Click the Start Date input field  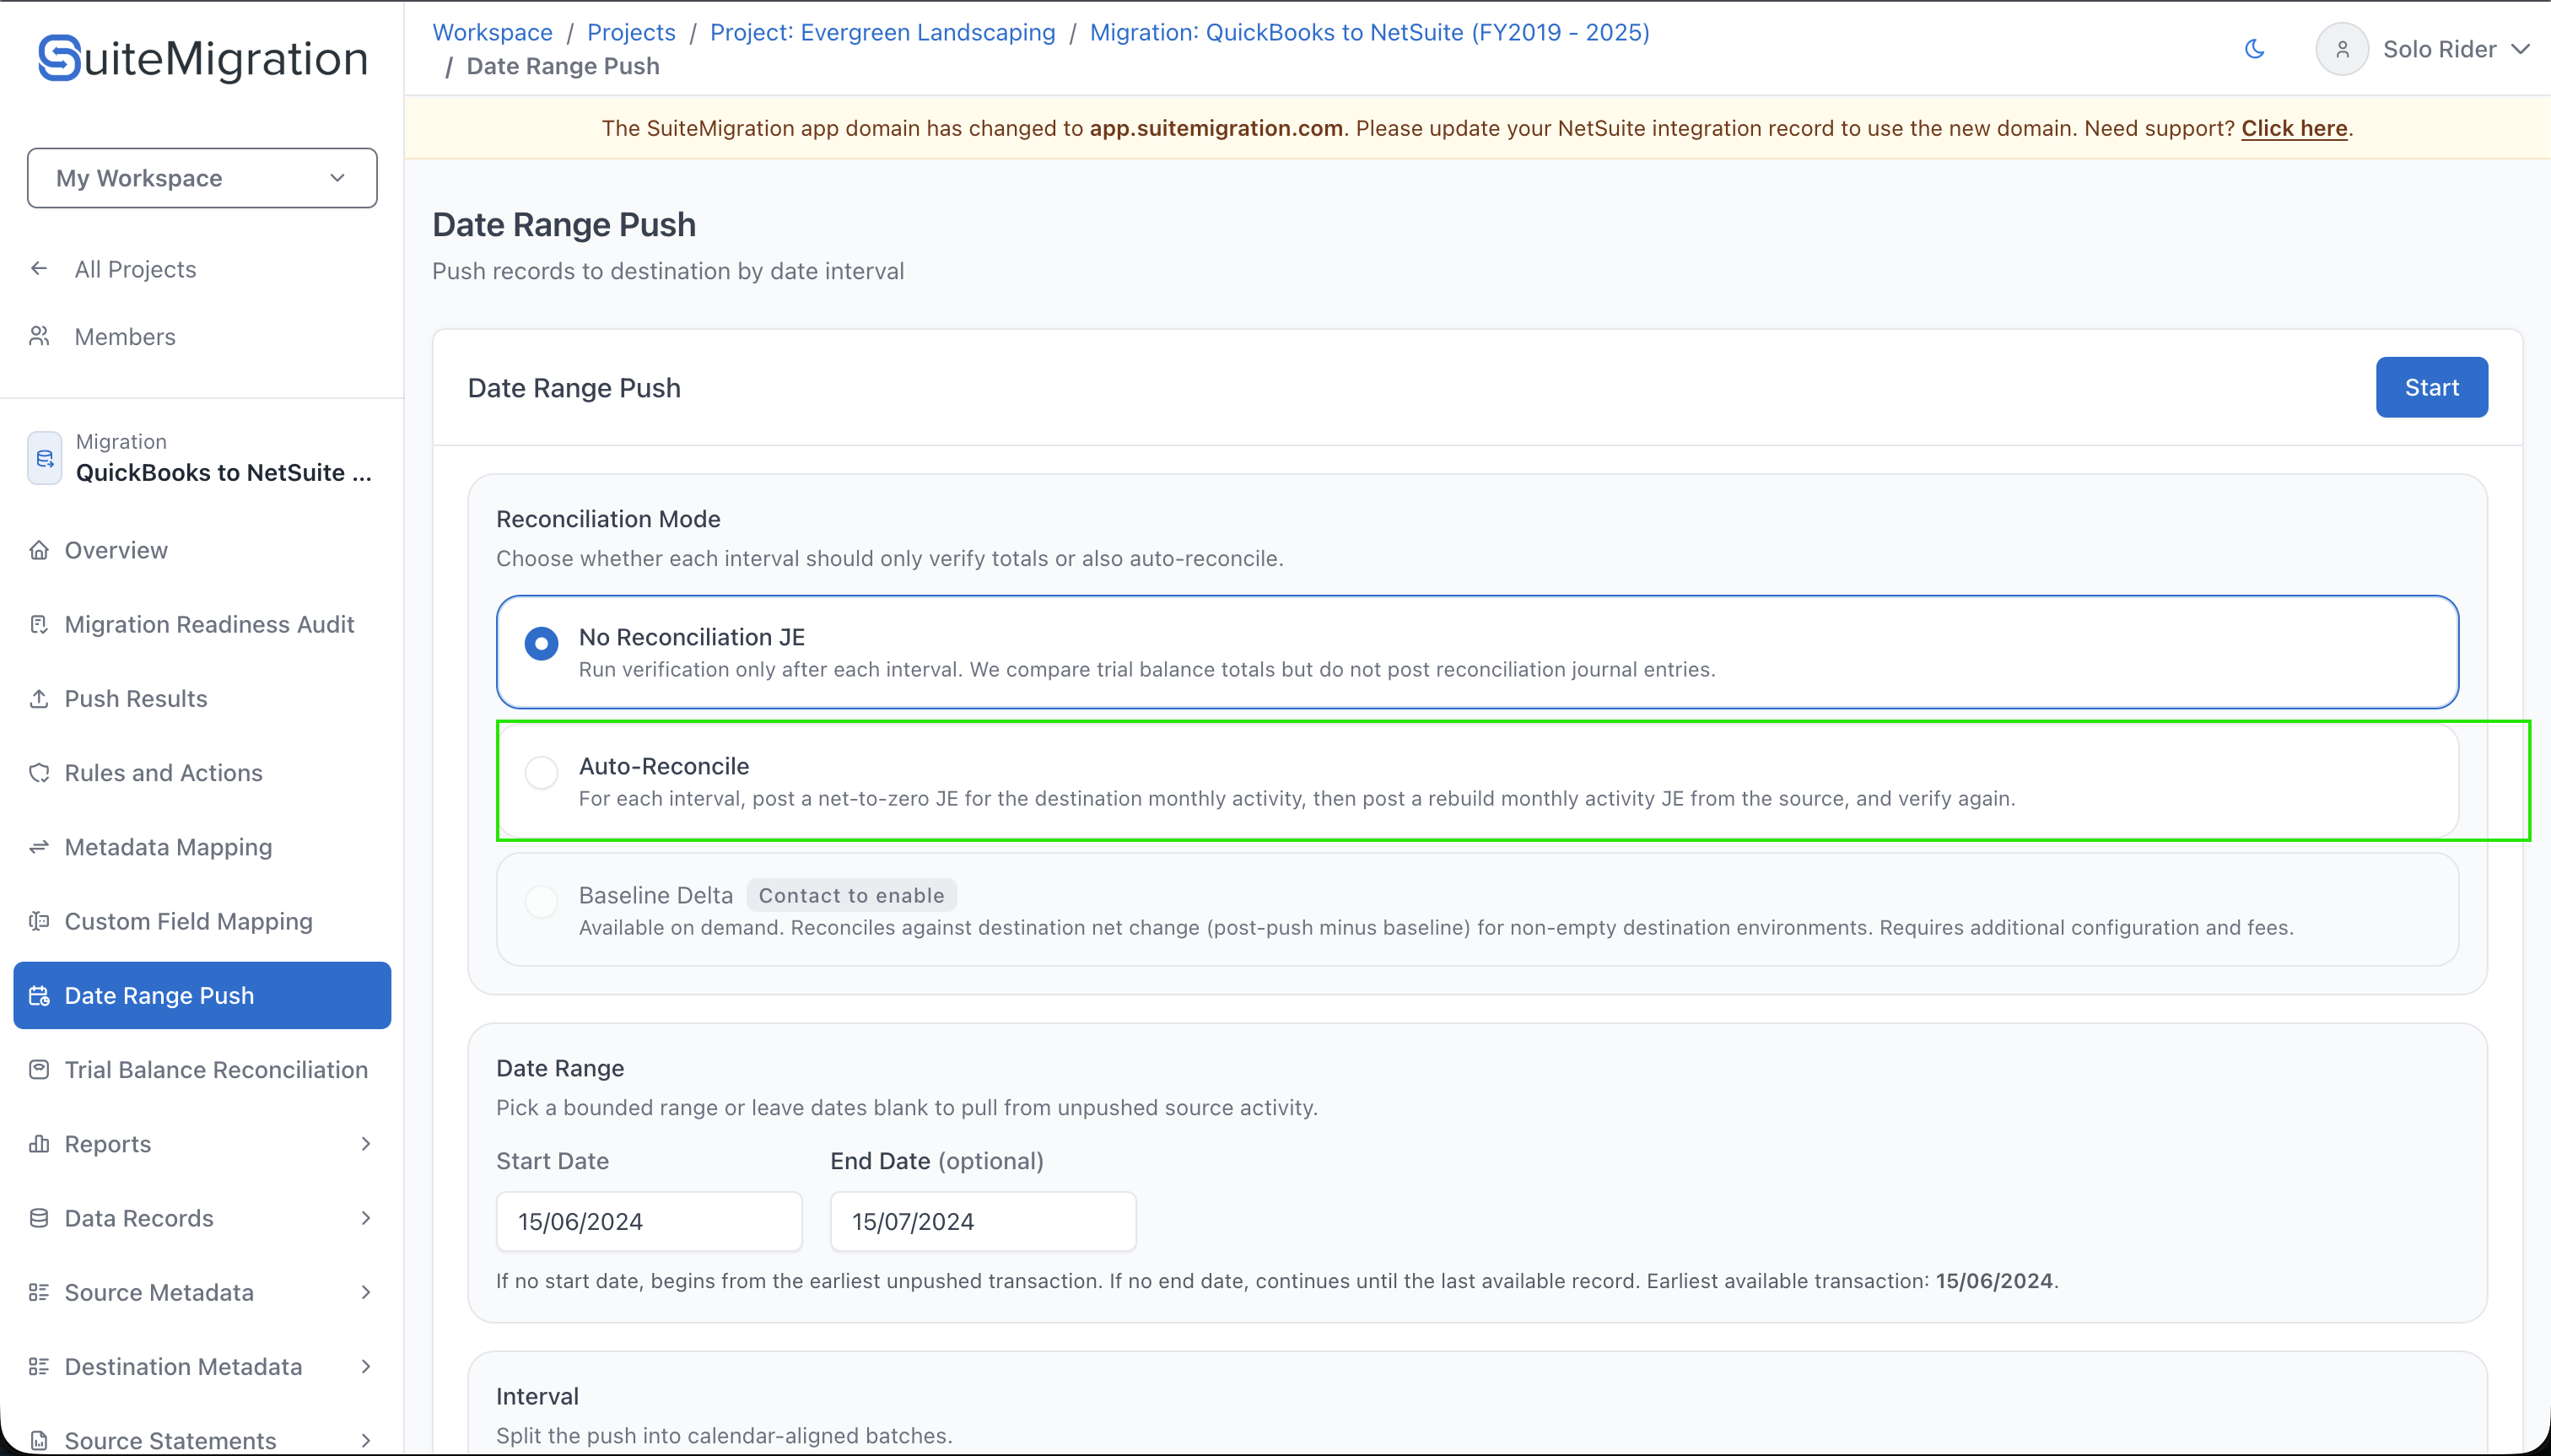pyautogui.click(x=649, y=1221)
